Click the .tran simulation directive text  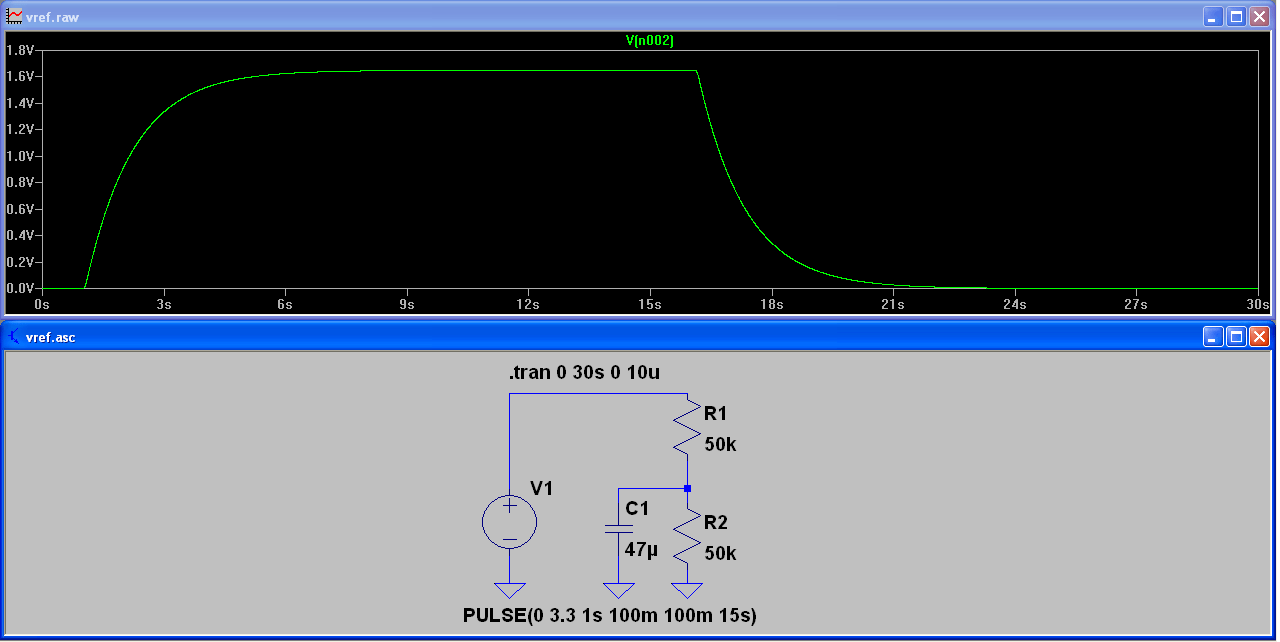pyautogui.click(x=586, y=372)
